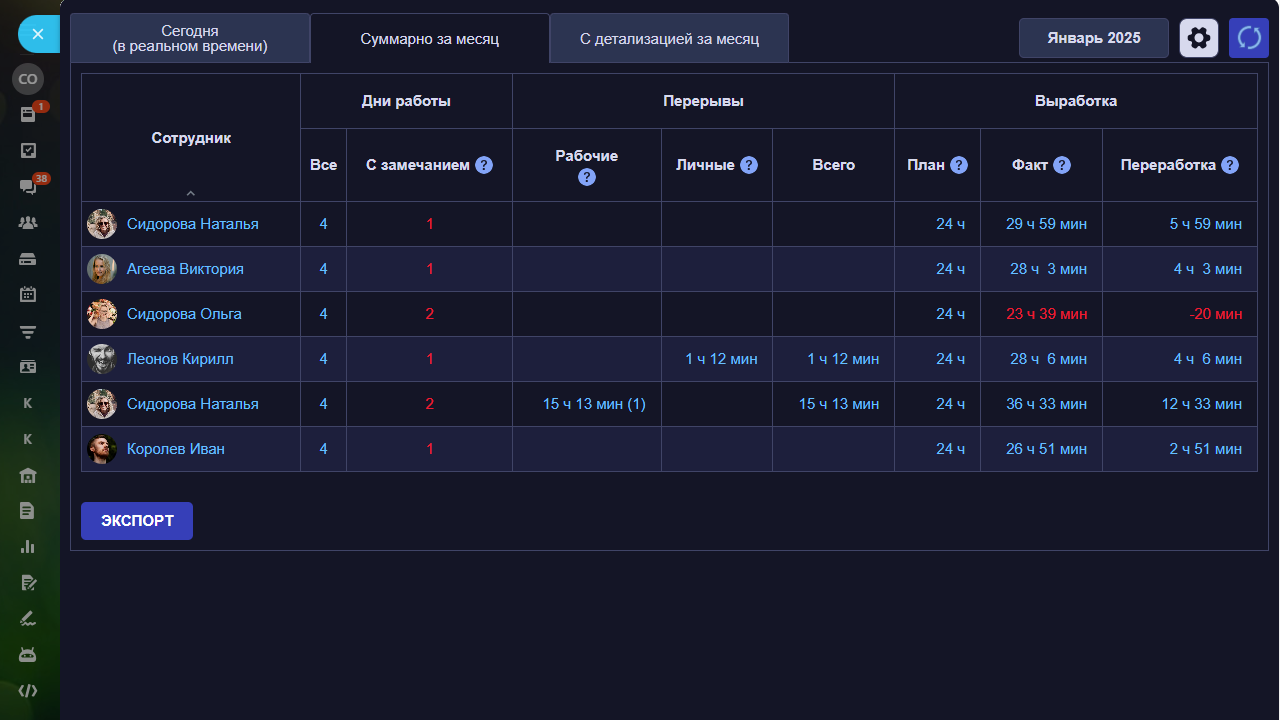The image size is (1280, 720).
Task: Open the code brackets icon in sidebar
Action: 28,691
